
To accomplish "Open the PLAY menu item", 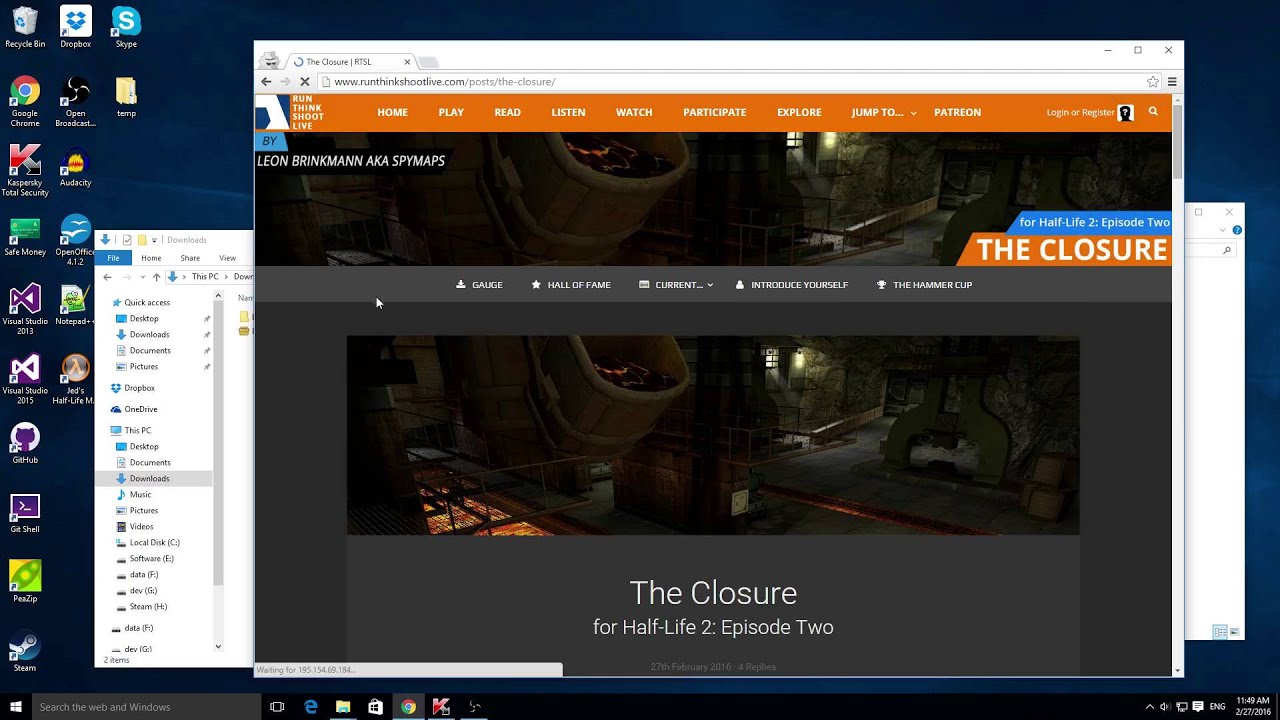I will click(451, 112).
